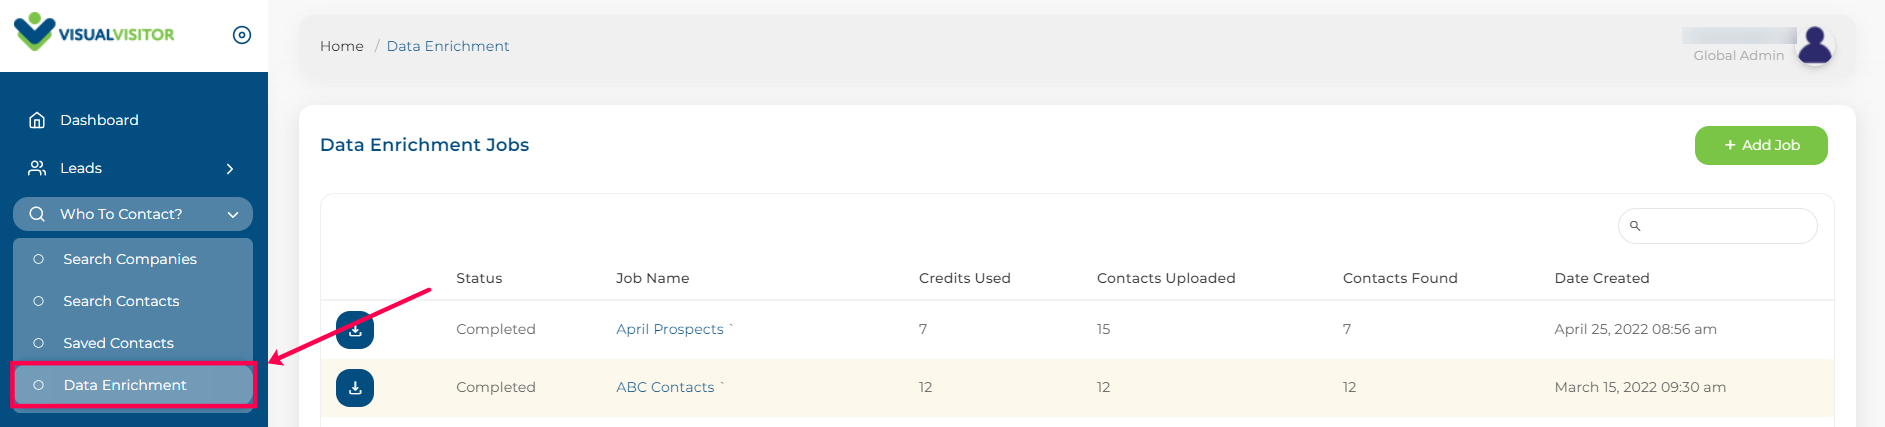Click the jobs search input field
Viewport: 1885px width, 427px height.
pyautogui.click(x=1717, y=226)
